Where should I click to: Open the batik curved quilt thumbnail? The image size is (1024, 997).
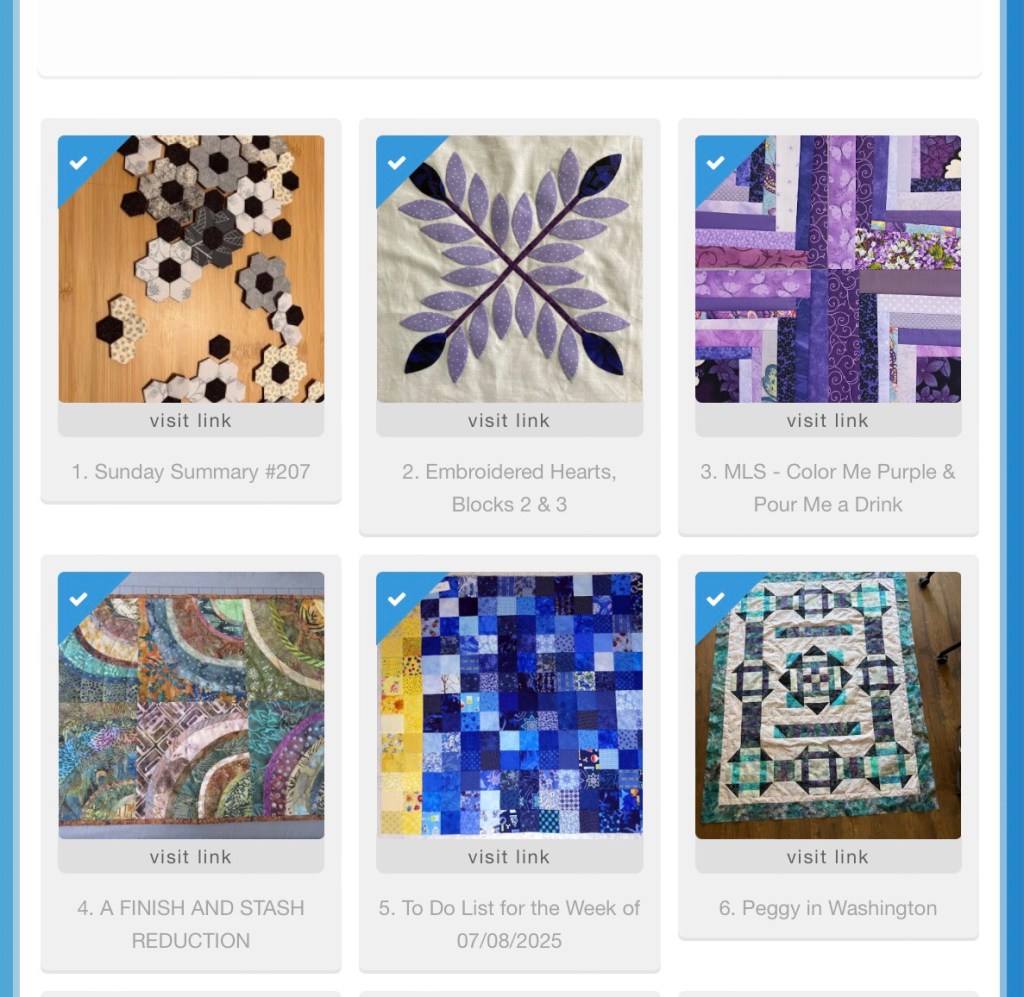point(191,705)
